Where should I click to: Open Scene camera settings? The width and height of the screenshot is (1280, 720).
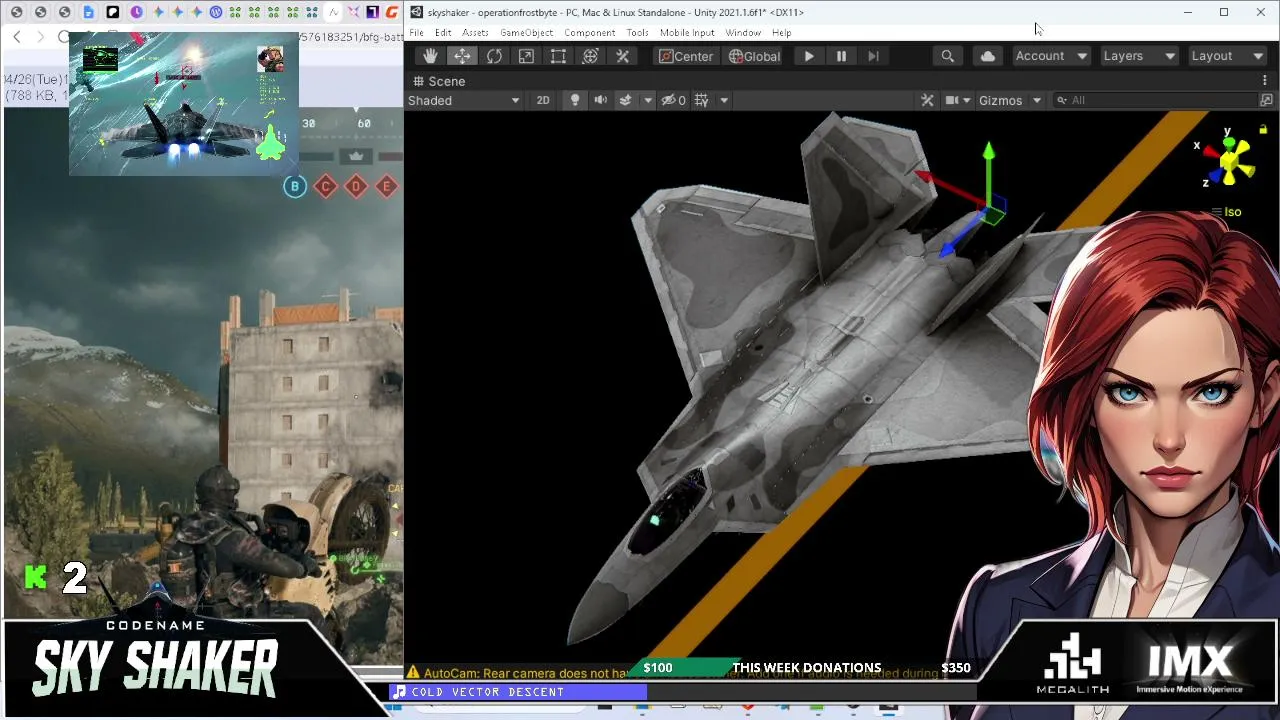pos(957,100)
